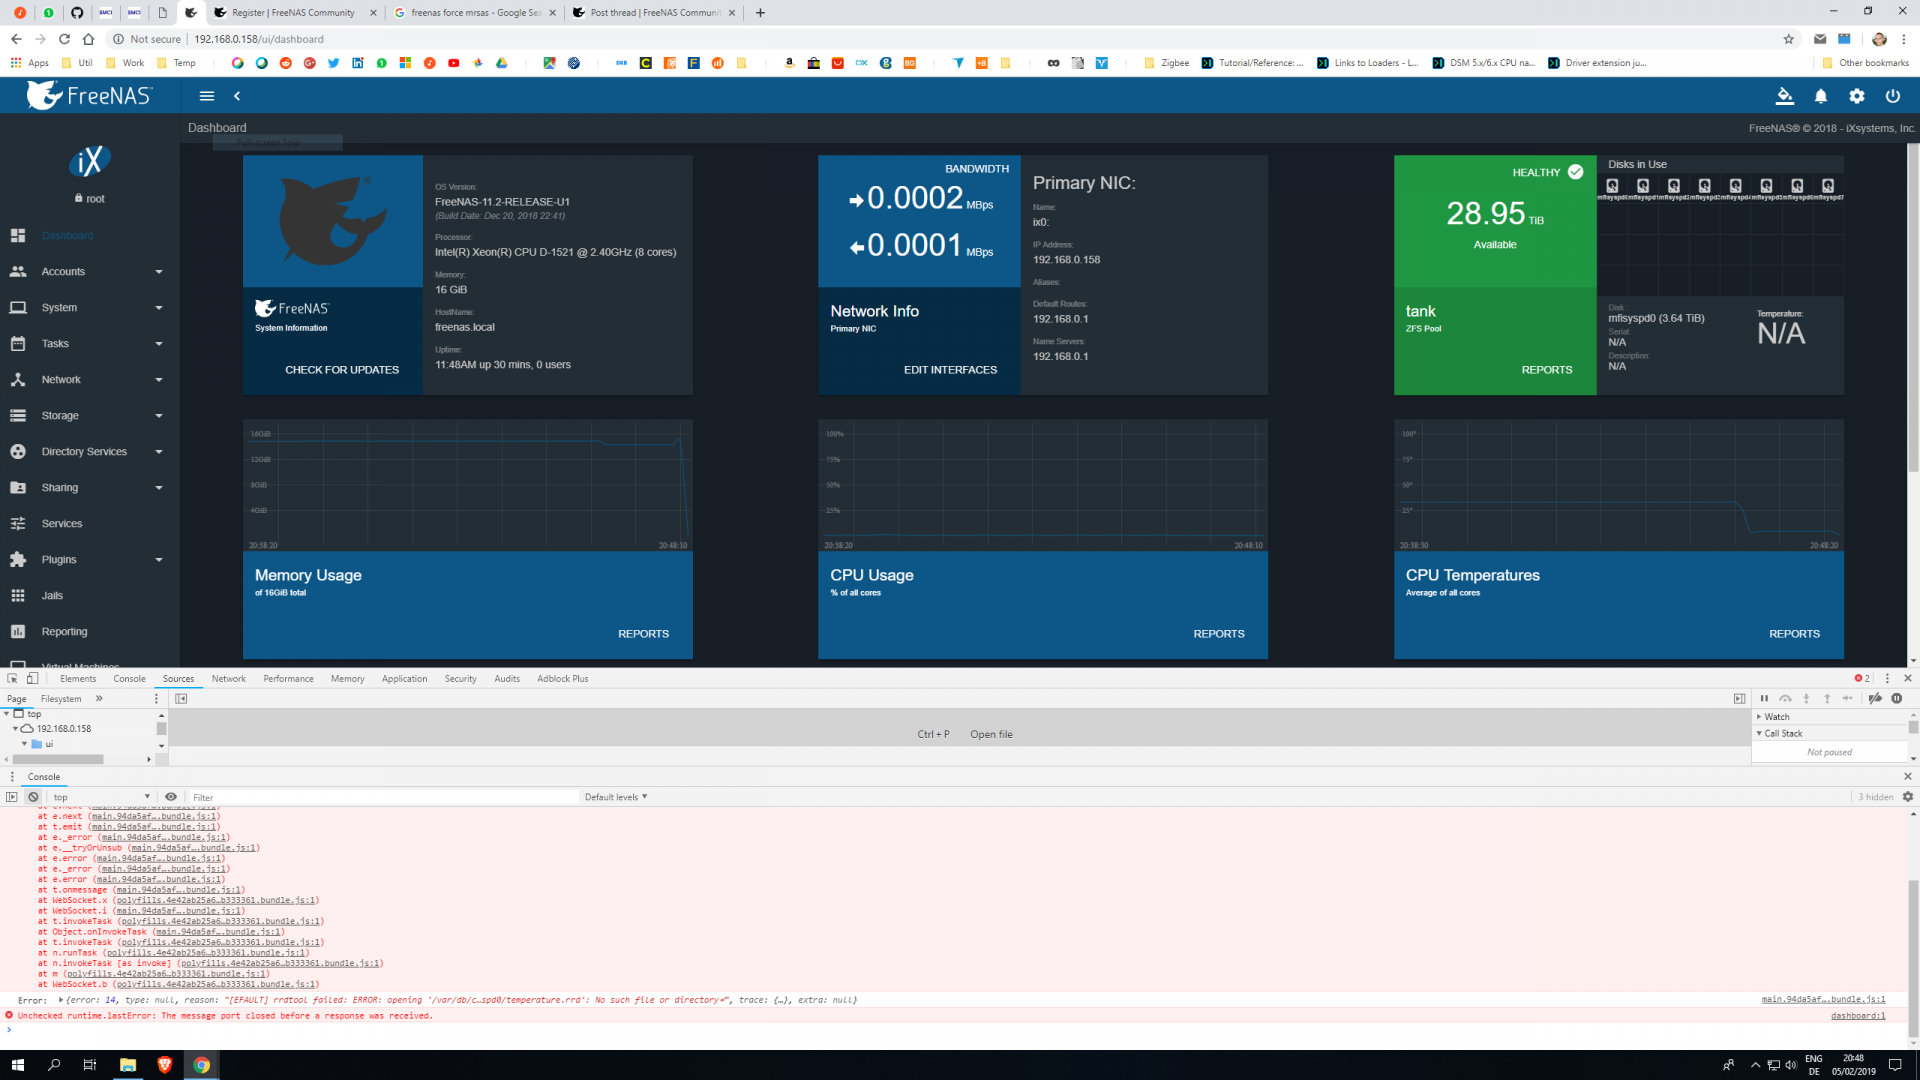The height and width of the screenshot is (1080, 1920).
Task: Switch to DevTools Application tab
Action: point(404,679)
